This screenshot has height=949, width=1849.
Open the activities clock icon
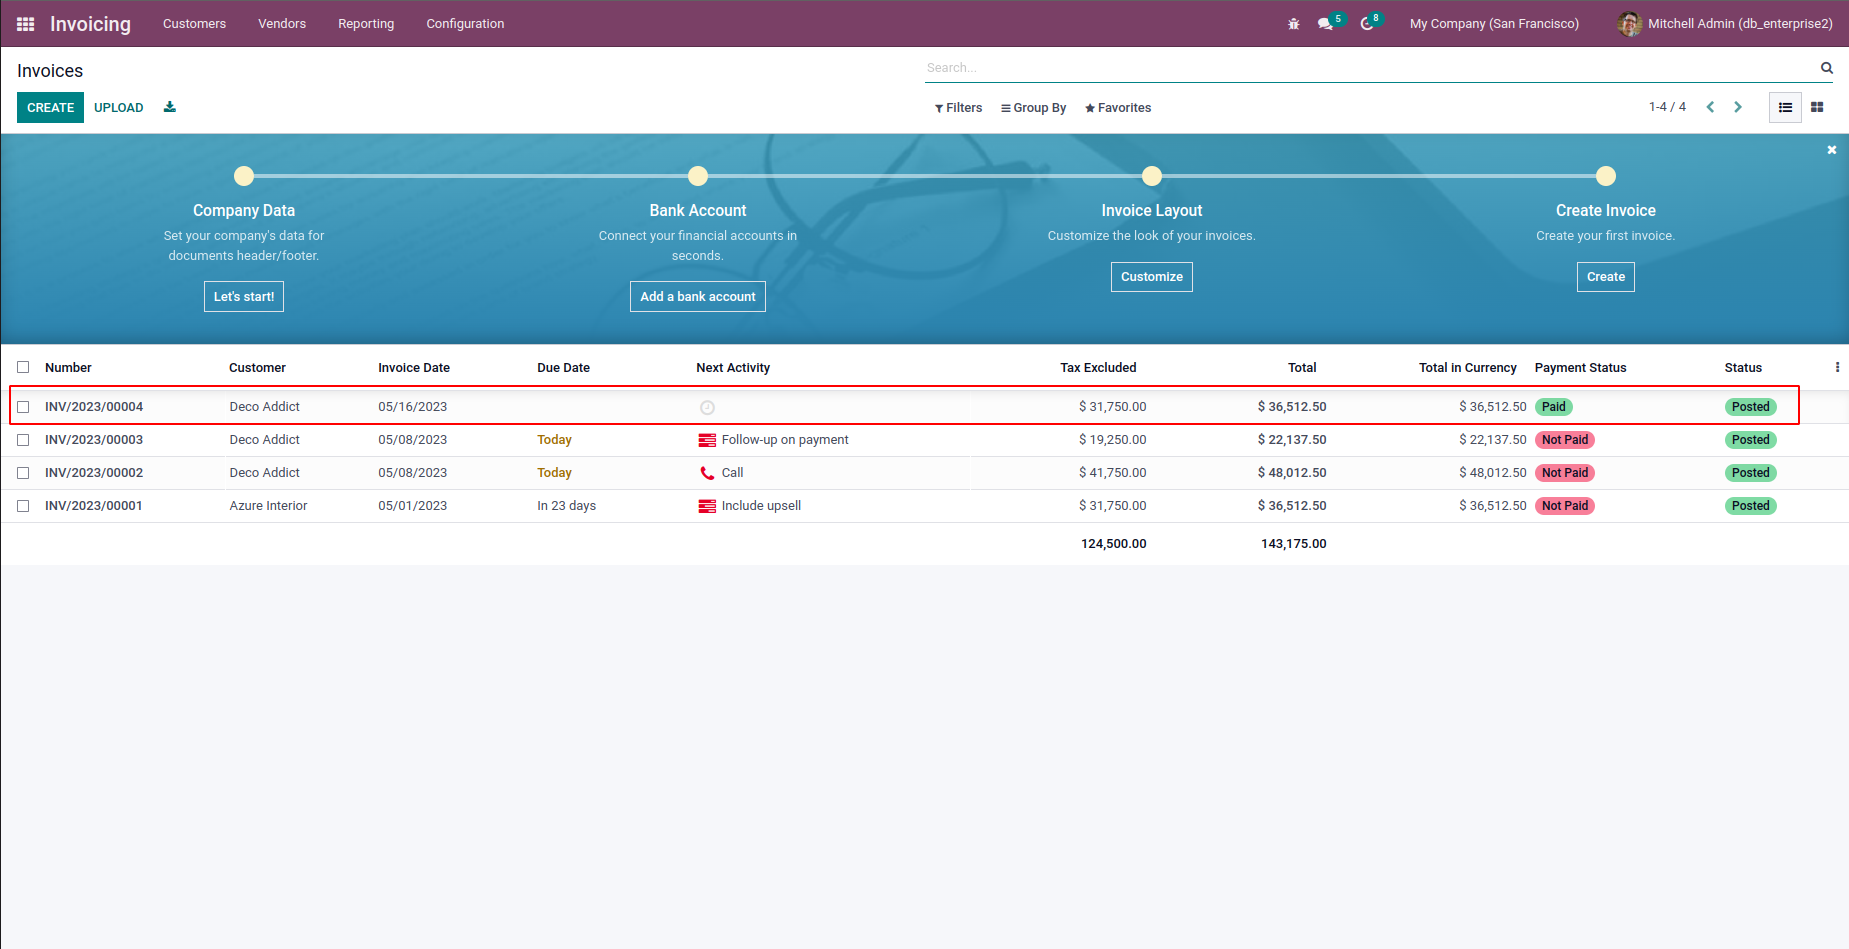[x=1367, y=24]
